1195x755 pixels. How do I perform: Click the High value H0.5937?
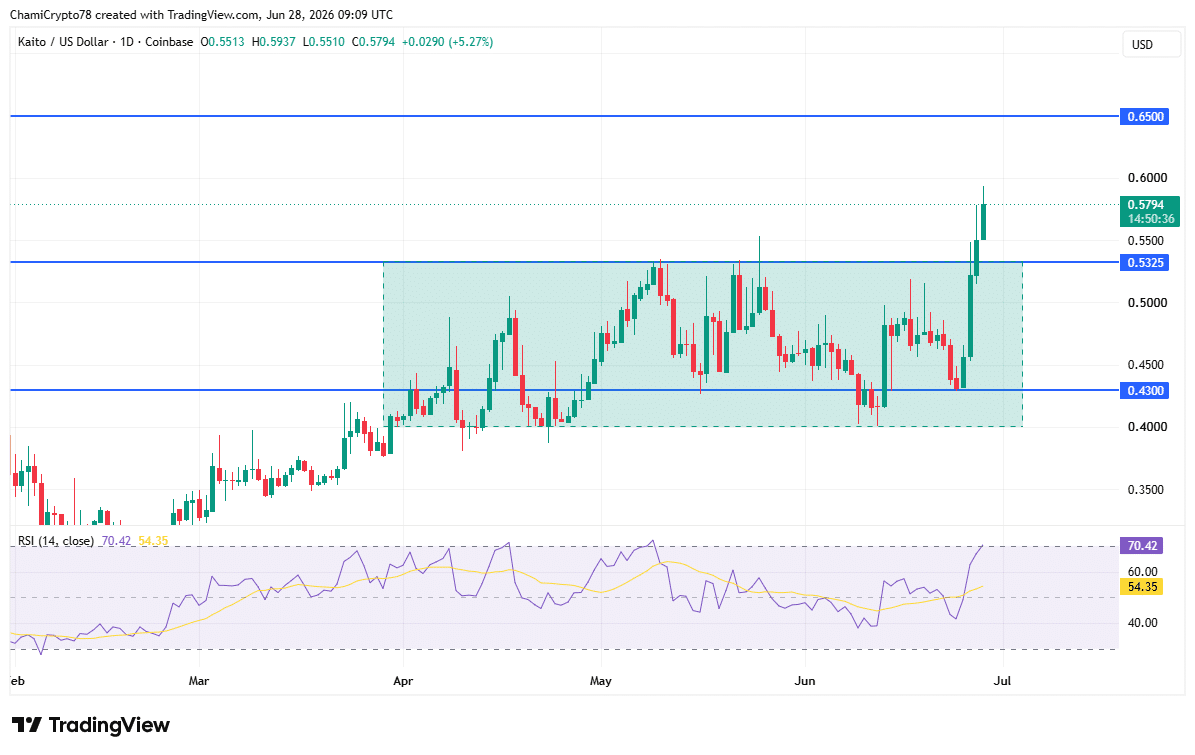pyautogui.click(x=273, y=42)
